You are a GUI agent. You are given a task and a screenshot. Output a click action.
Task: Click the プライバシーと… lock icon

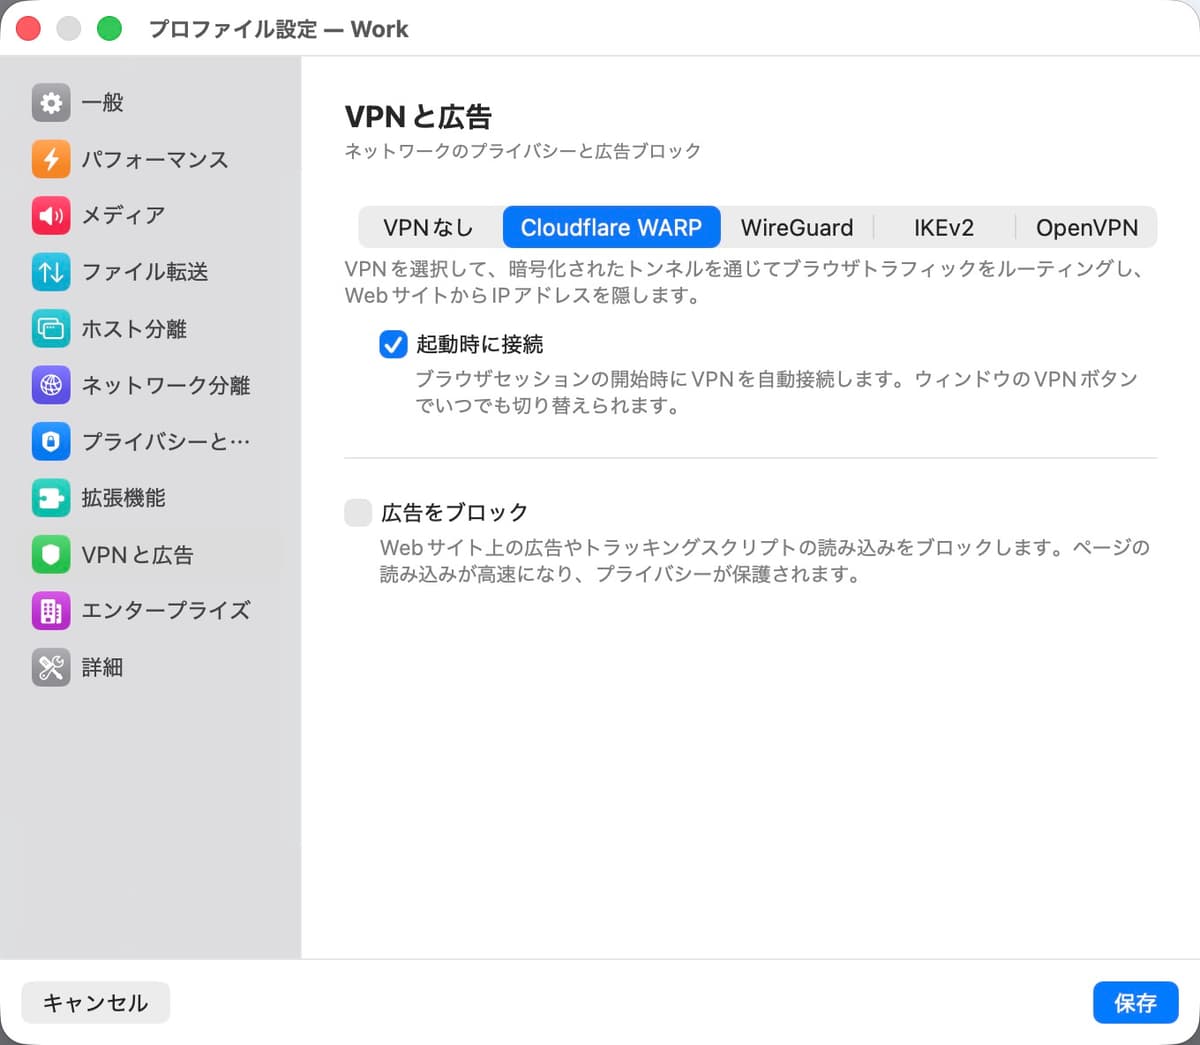[51, 441]
